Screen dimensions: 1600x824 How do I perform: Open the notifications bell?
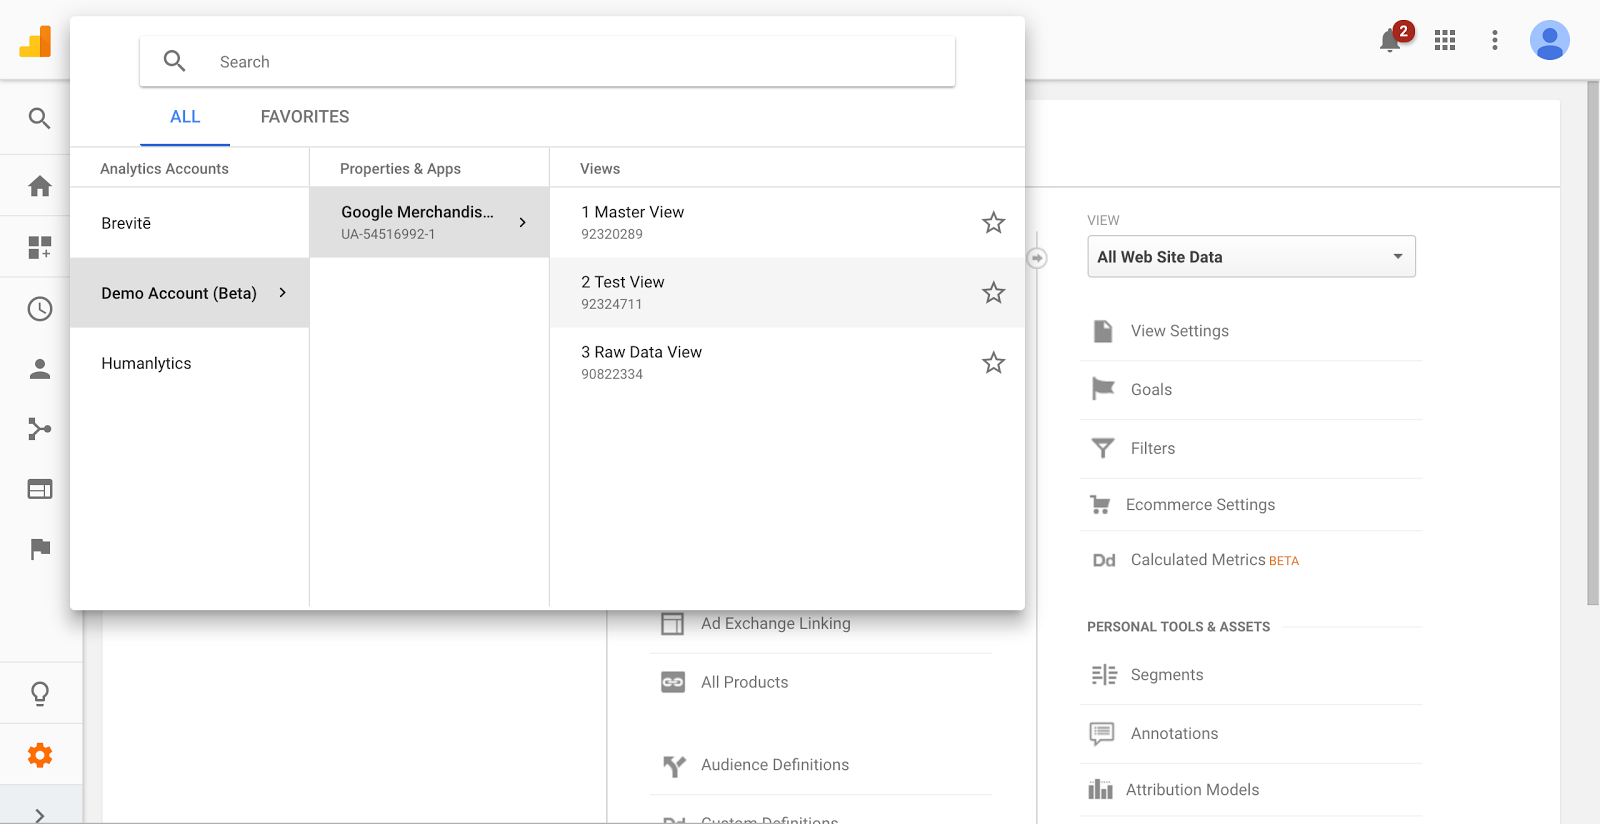pos(1390,41)
